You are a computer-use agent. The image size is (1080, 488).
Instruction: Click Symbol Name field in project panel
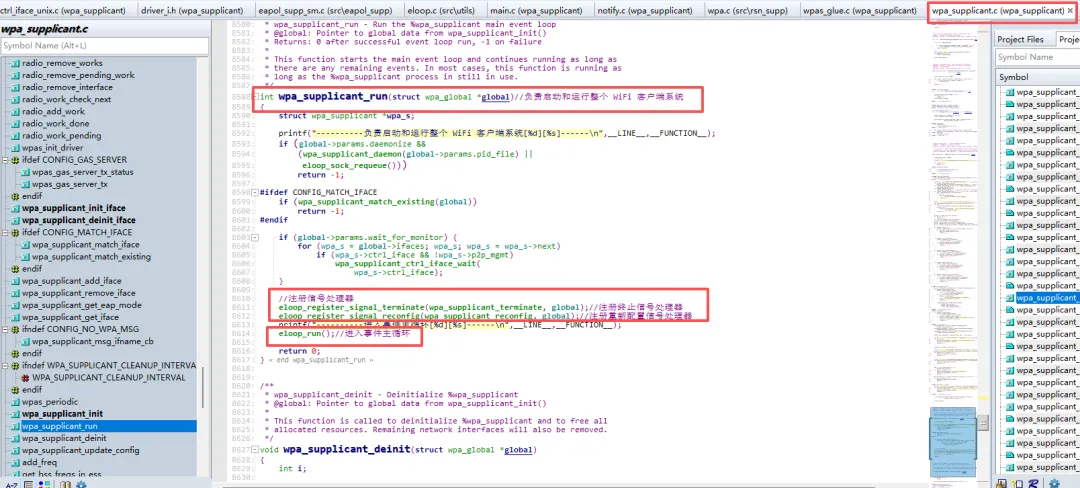tap(1037, 57)
